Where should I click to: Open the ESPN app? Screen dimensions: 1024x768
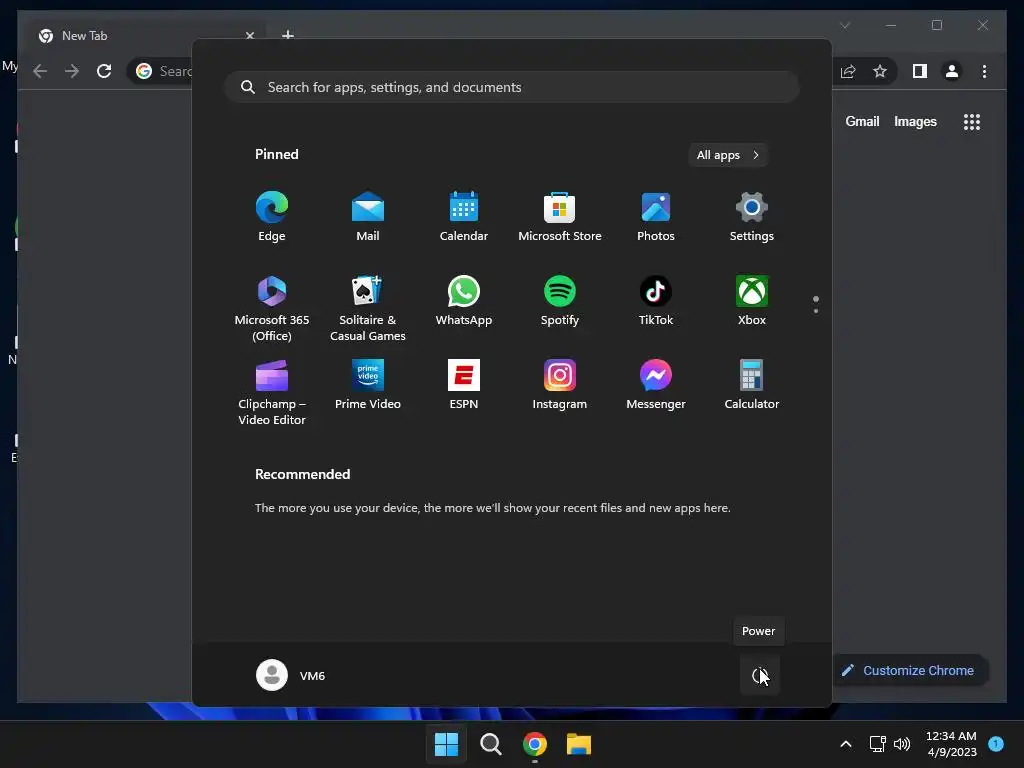464,385
